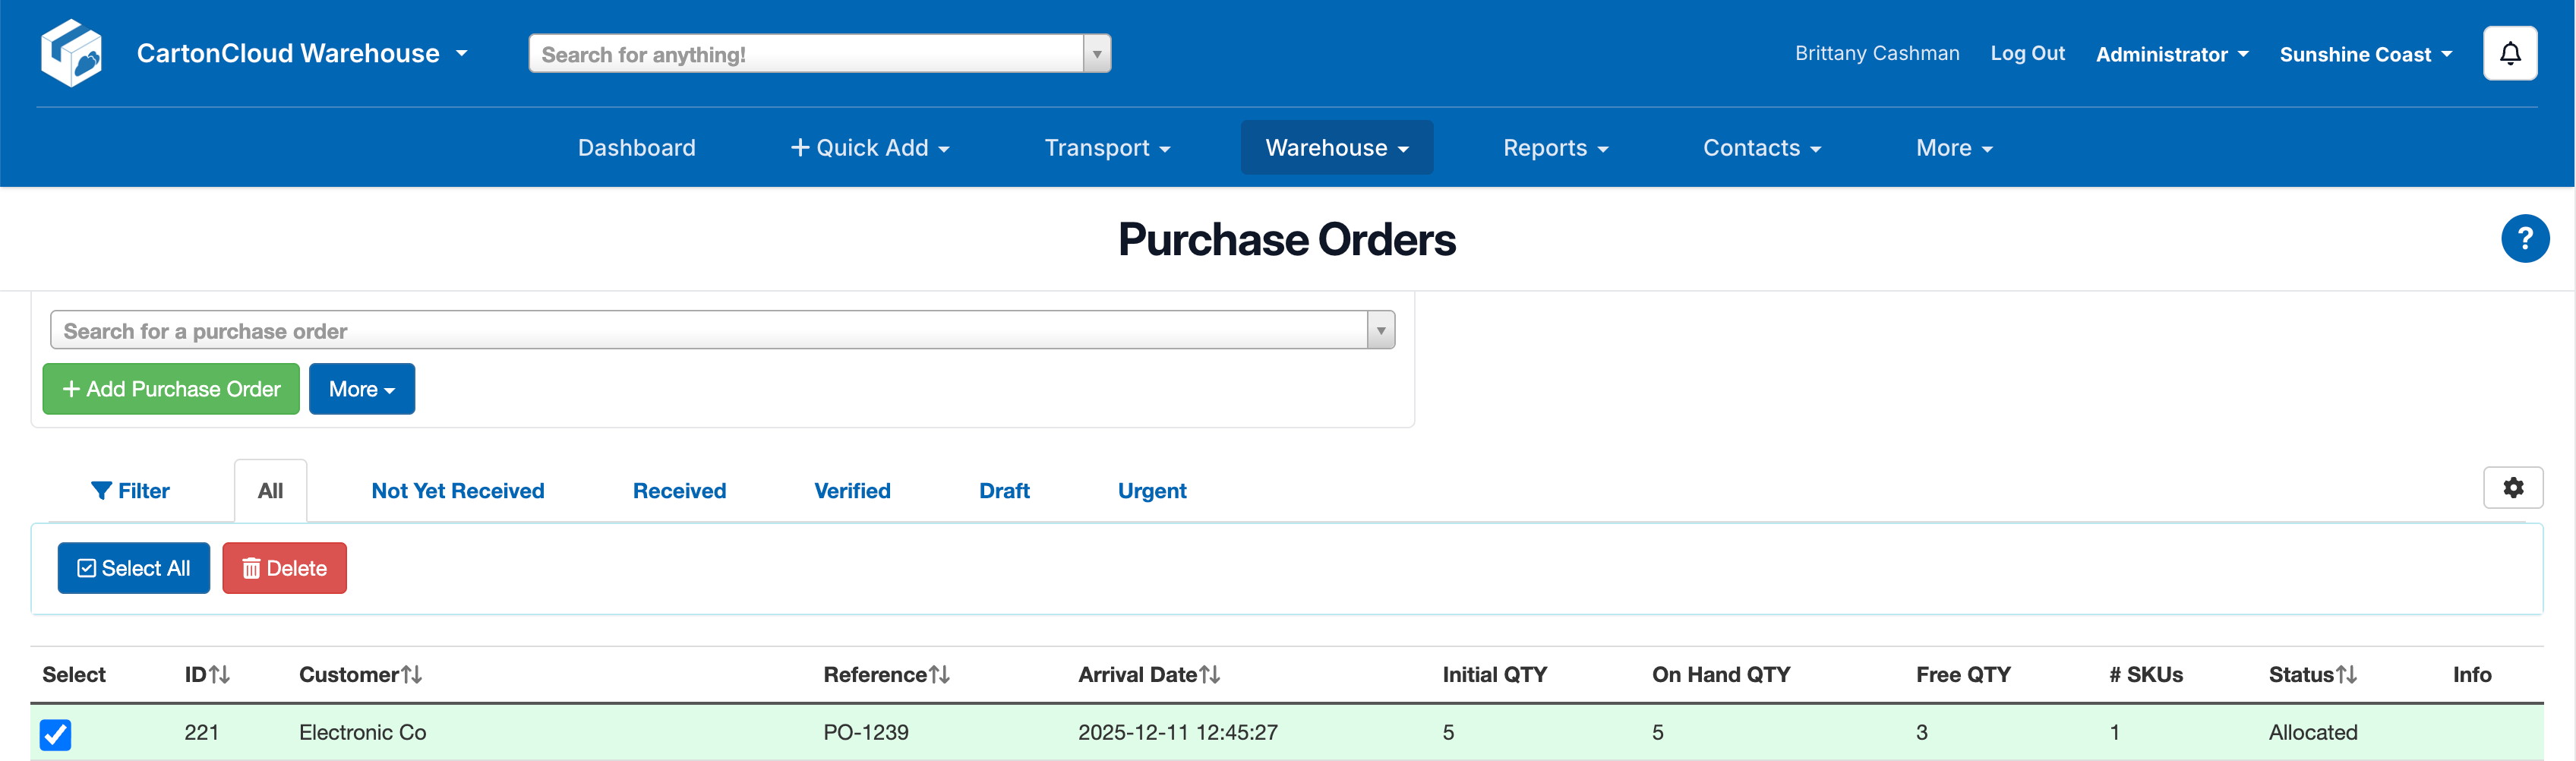Screen dimensions: 2576x761
Task: Expand the global search dropdown arrow
Action: click(x=1097, y=54)
